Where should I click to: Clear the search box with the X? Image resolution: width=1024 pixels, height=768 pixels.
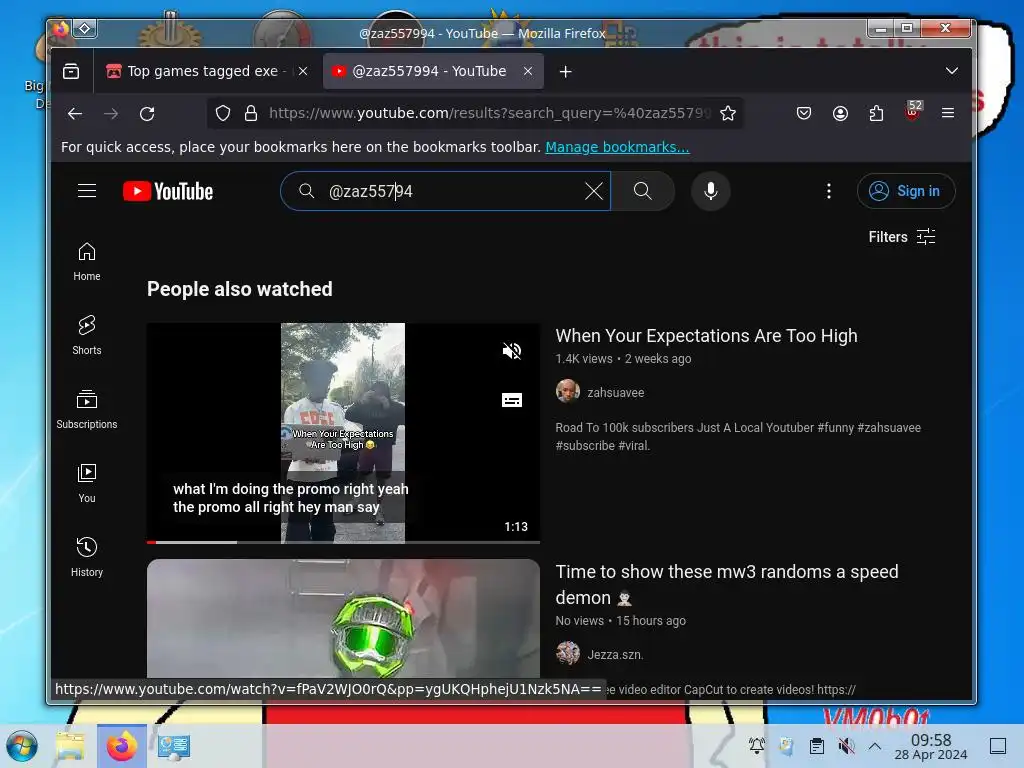(594, 191)
